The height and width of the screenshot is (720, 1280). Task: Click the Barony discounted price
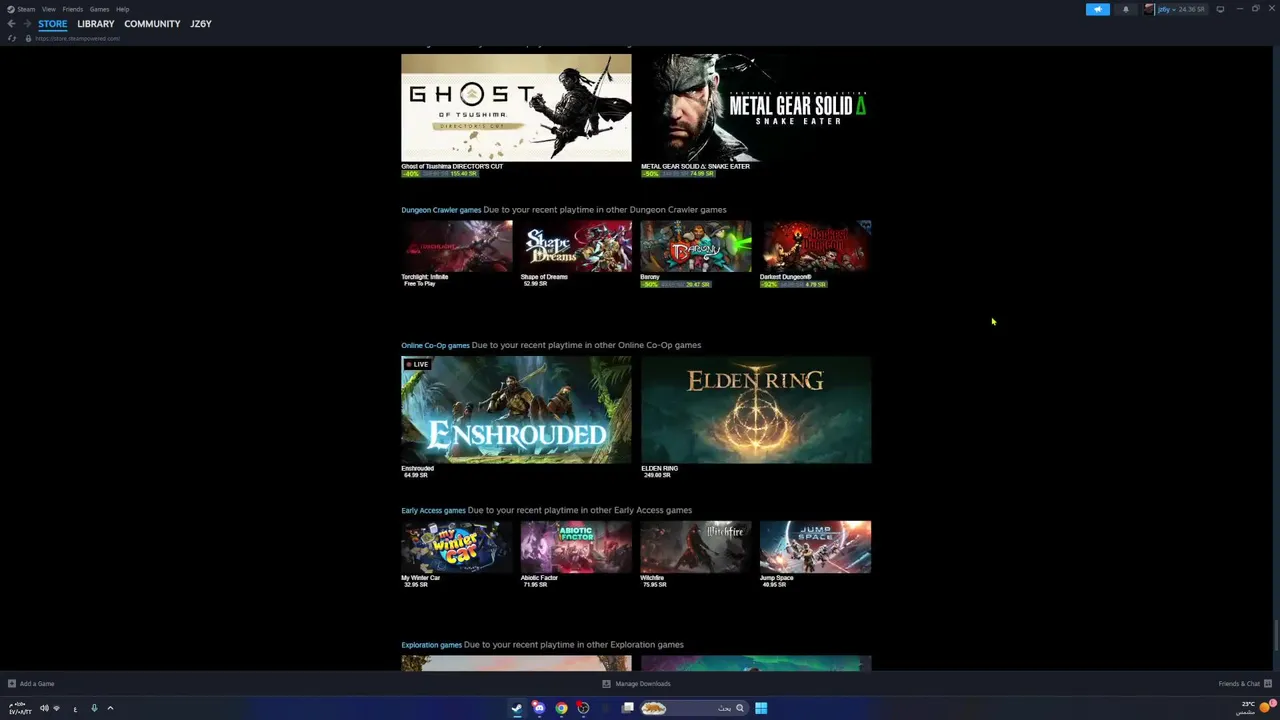(x=698, y=284)
